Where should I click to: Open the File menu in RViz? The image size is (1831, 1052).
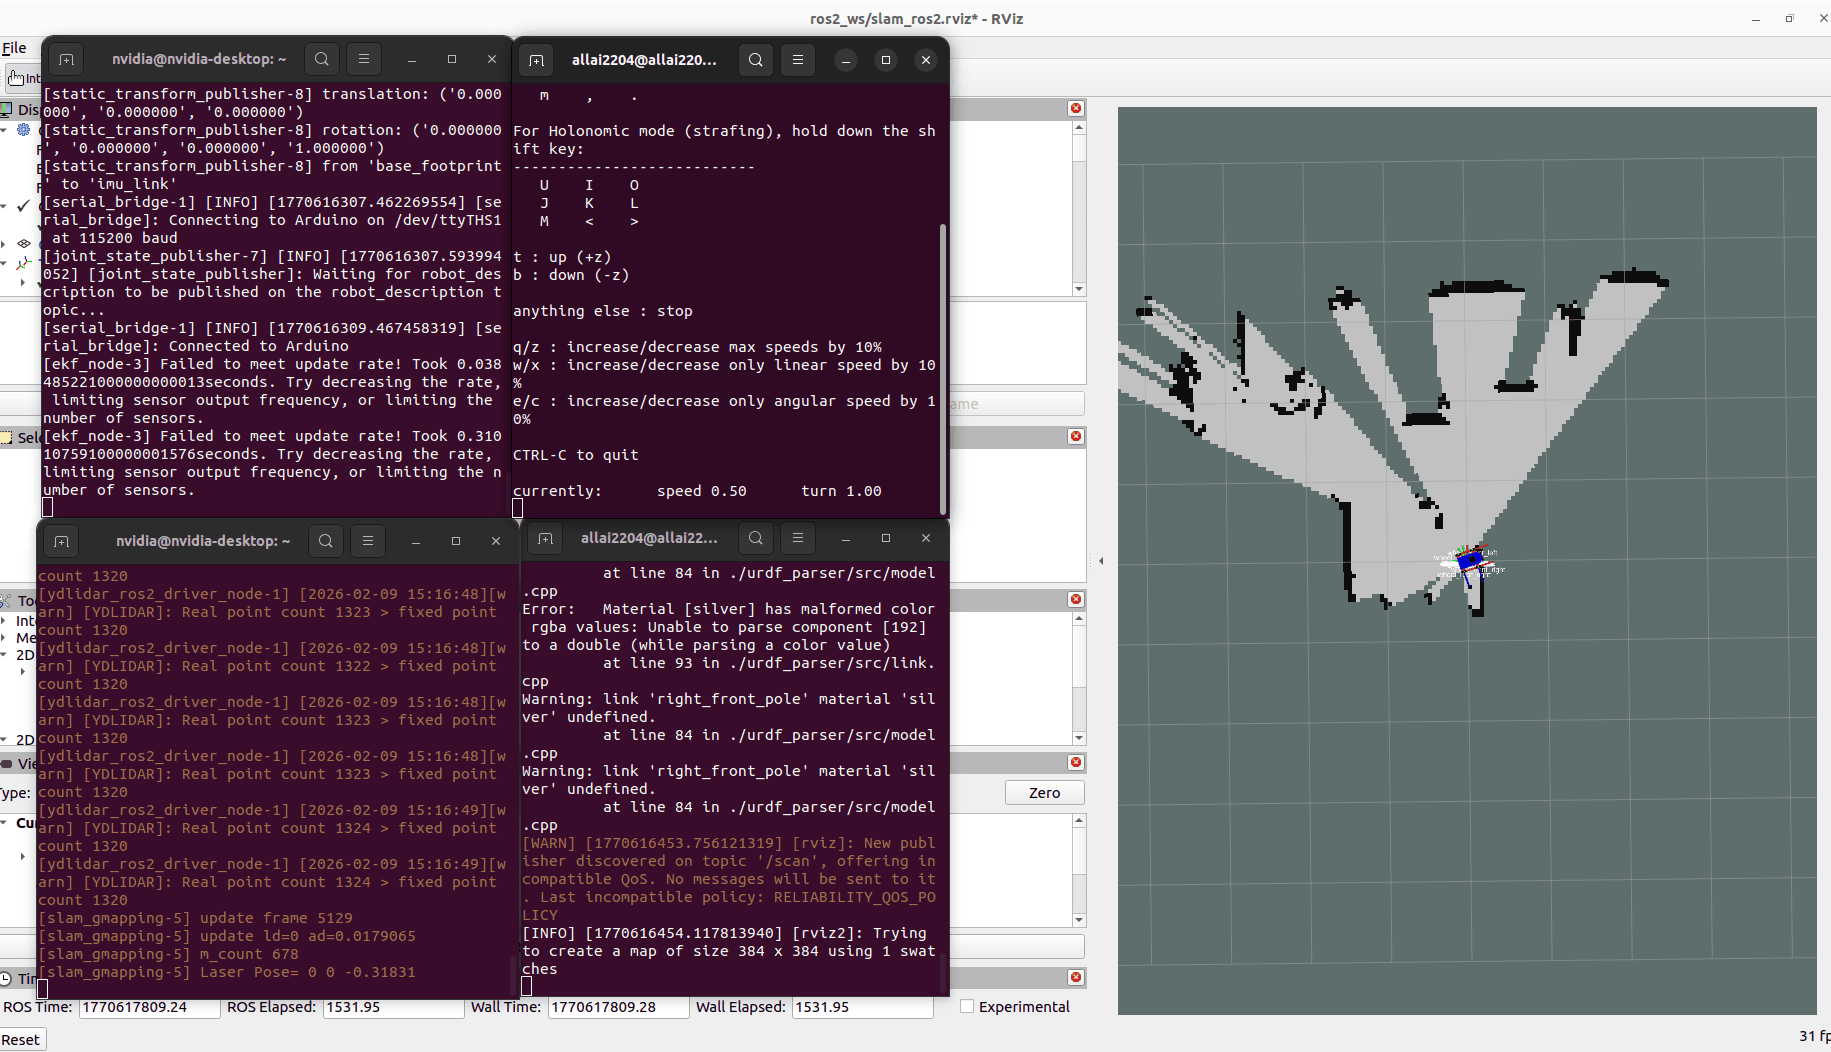[x=16, y=47]
